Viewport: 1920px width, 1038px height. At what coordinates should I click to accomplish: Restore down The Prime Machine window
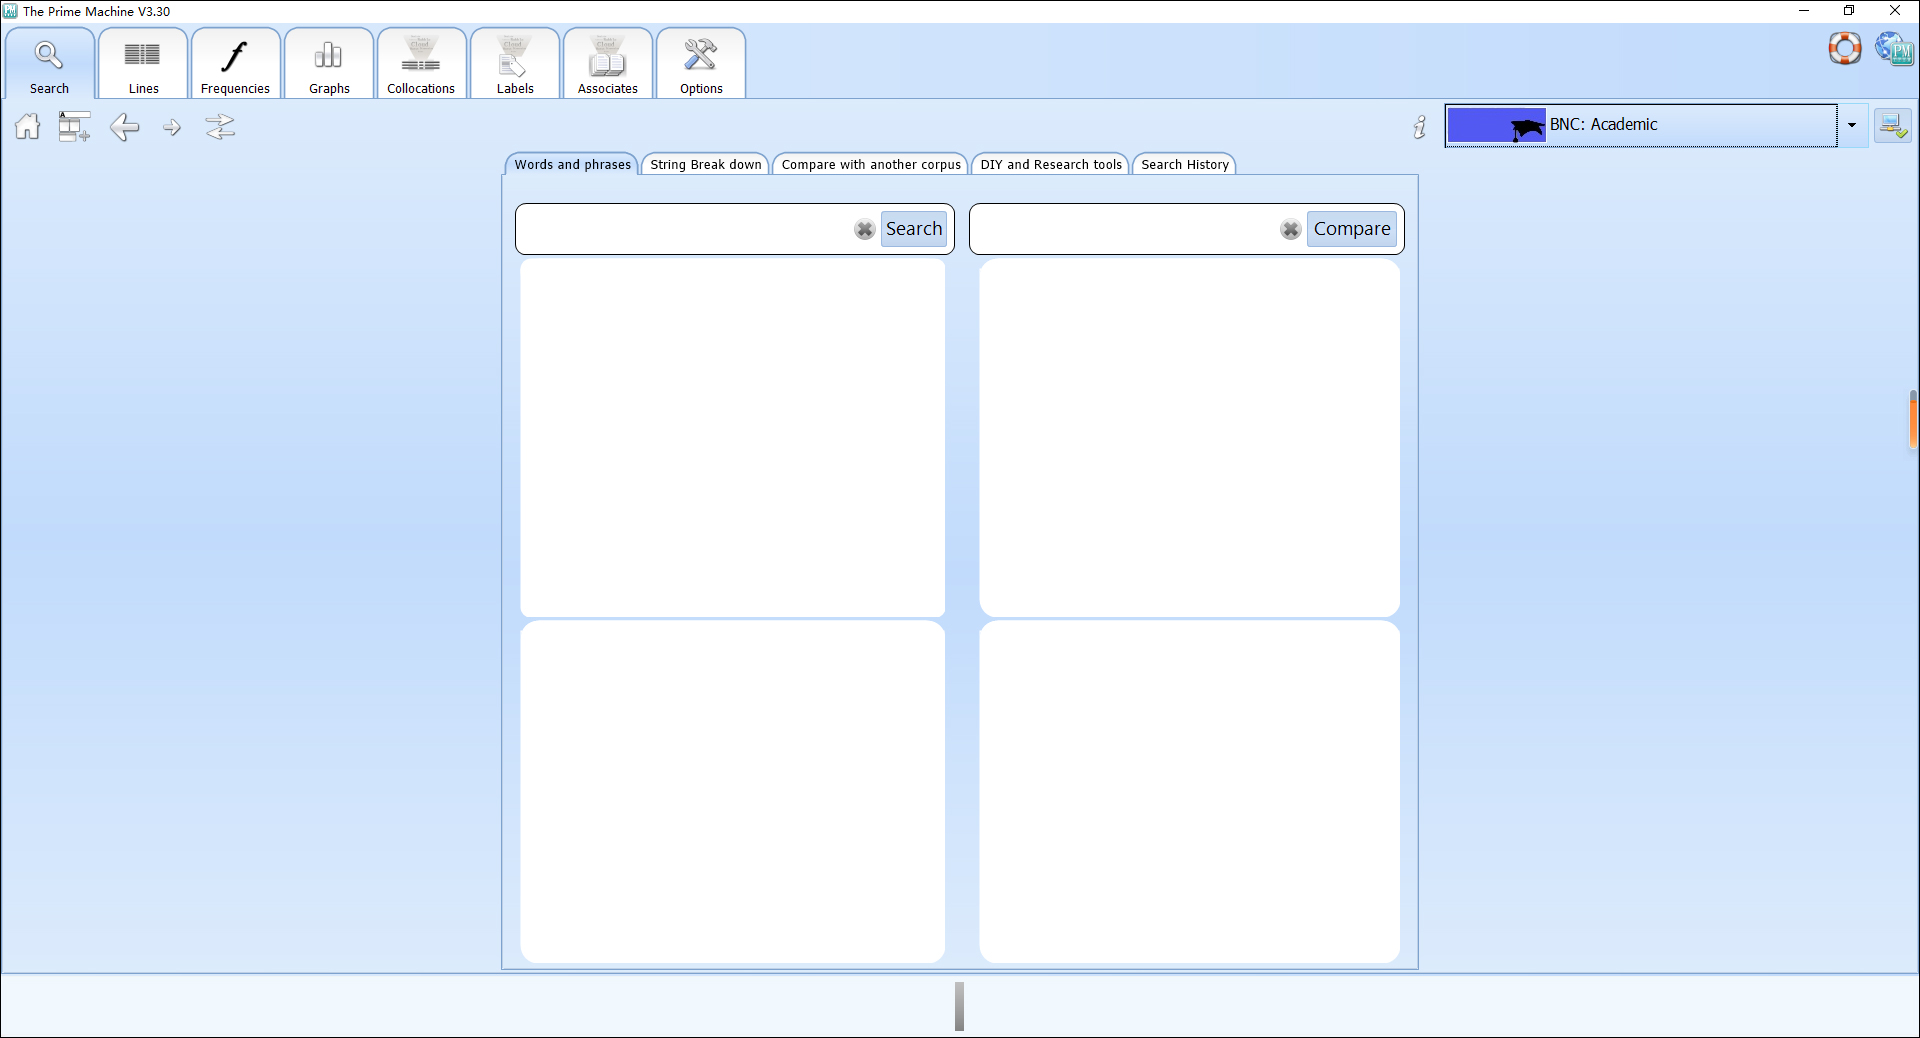pos(1849,11)
